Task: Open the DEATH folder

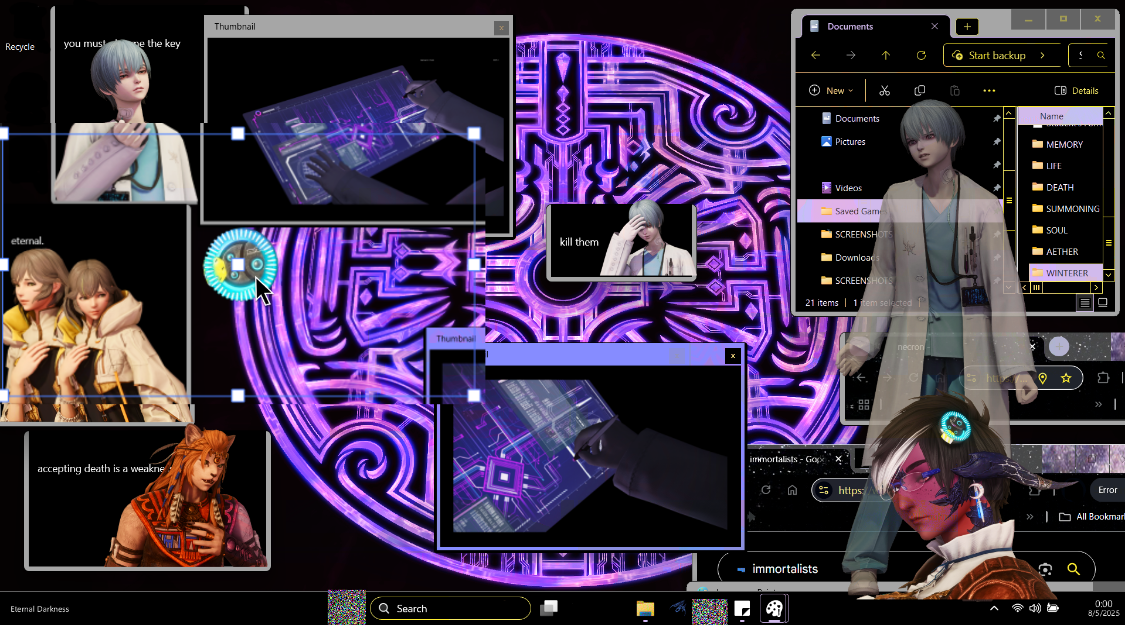Action: click(1053, 187)
